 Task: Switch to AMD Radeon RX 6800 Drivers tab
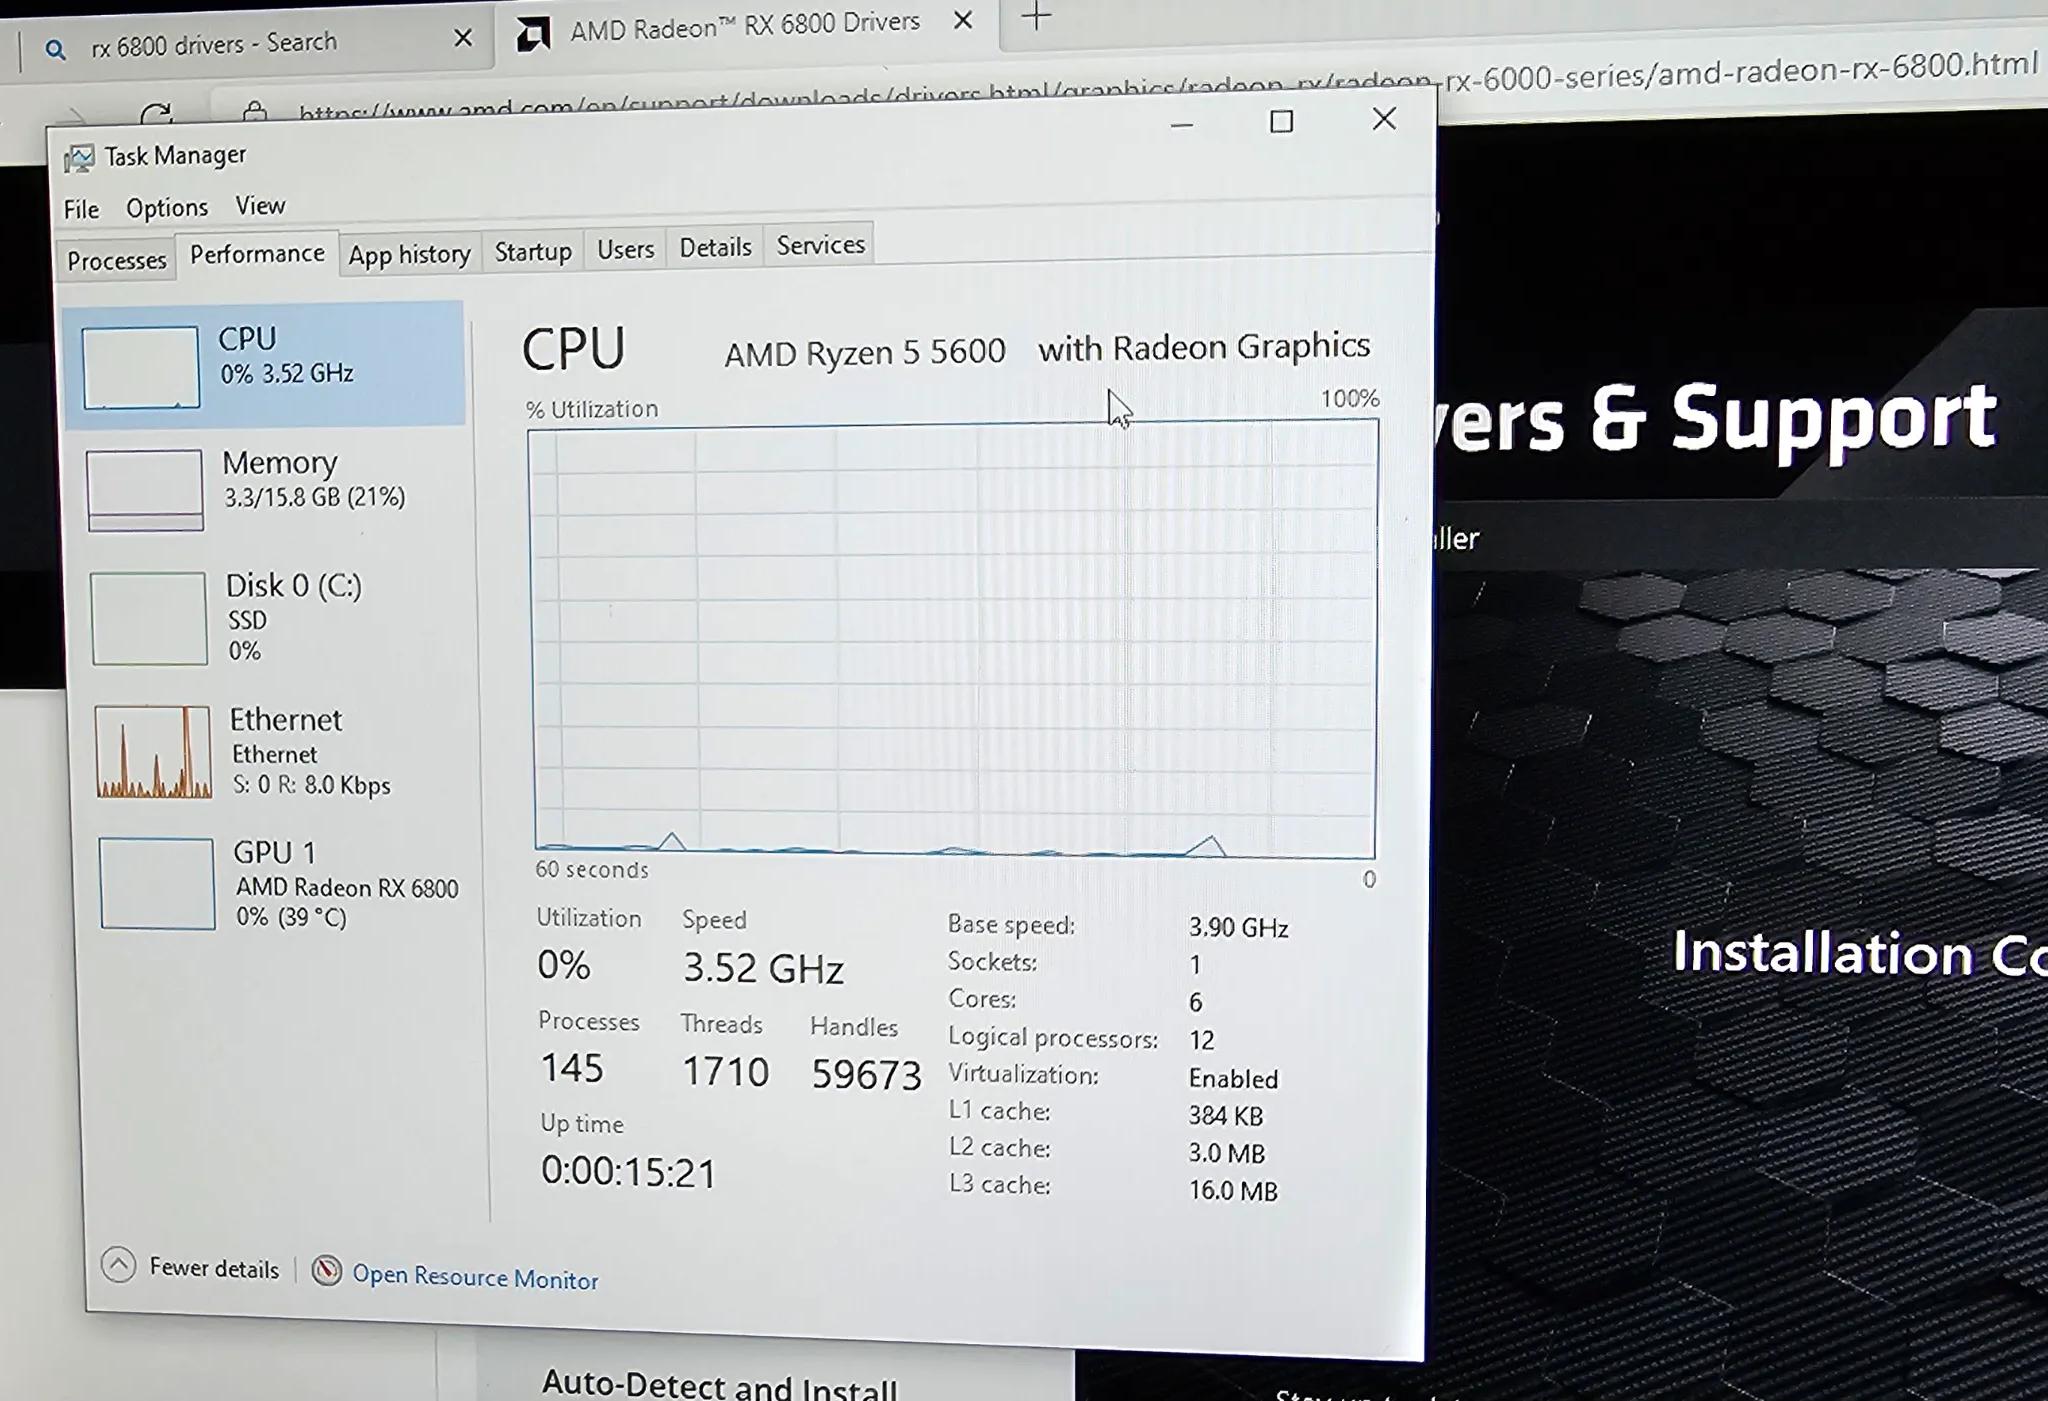745,26
